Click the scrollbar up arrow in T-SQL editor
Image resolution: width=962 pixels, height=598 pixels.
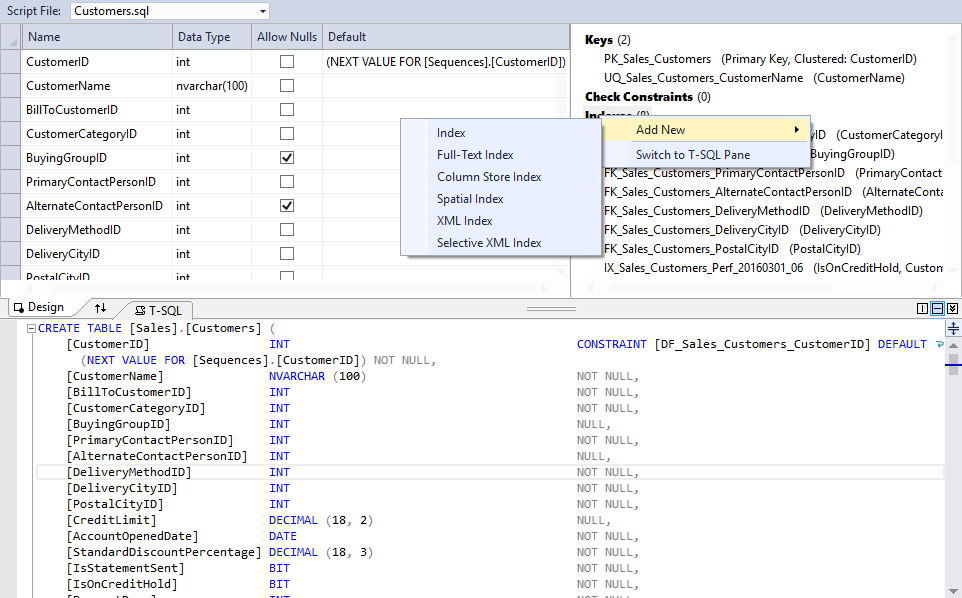pos(953,346)
